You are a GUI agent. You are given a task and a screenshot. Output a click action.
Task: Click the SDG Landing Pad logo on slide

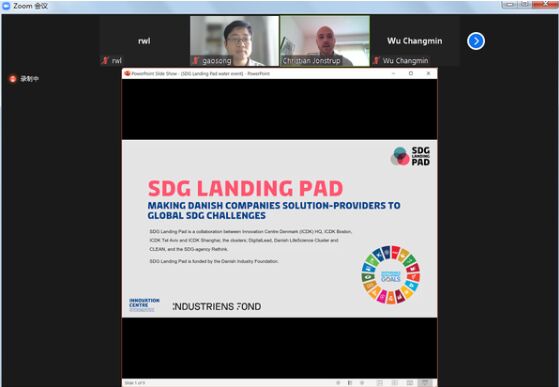[x=410, y=156]
